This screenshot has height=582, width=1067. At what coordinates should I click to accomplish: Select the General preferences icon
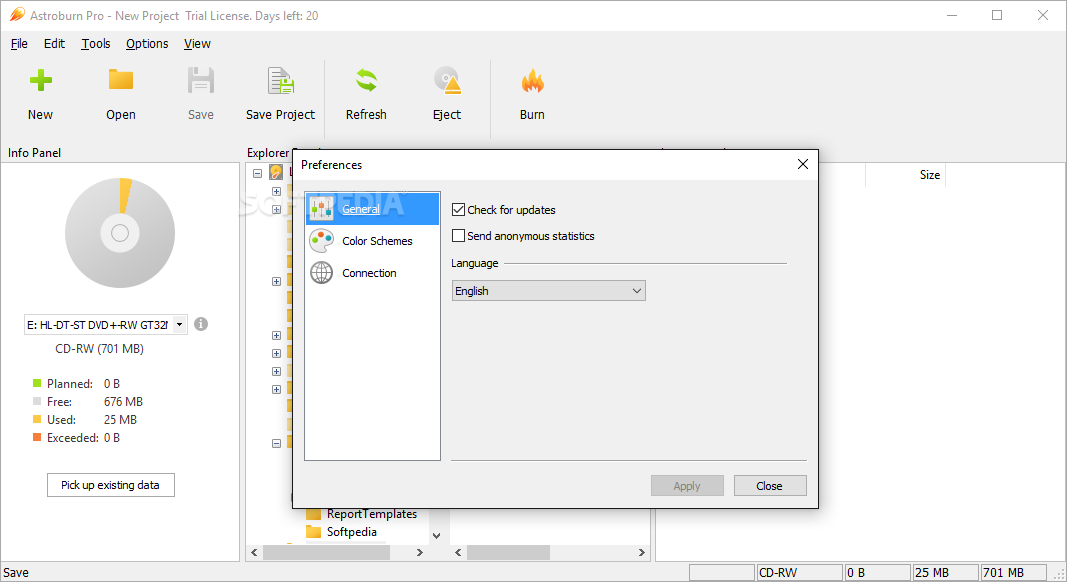[321, 208]
